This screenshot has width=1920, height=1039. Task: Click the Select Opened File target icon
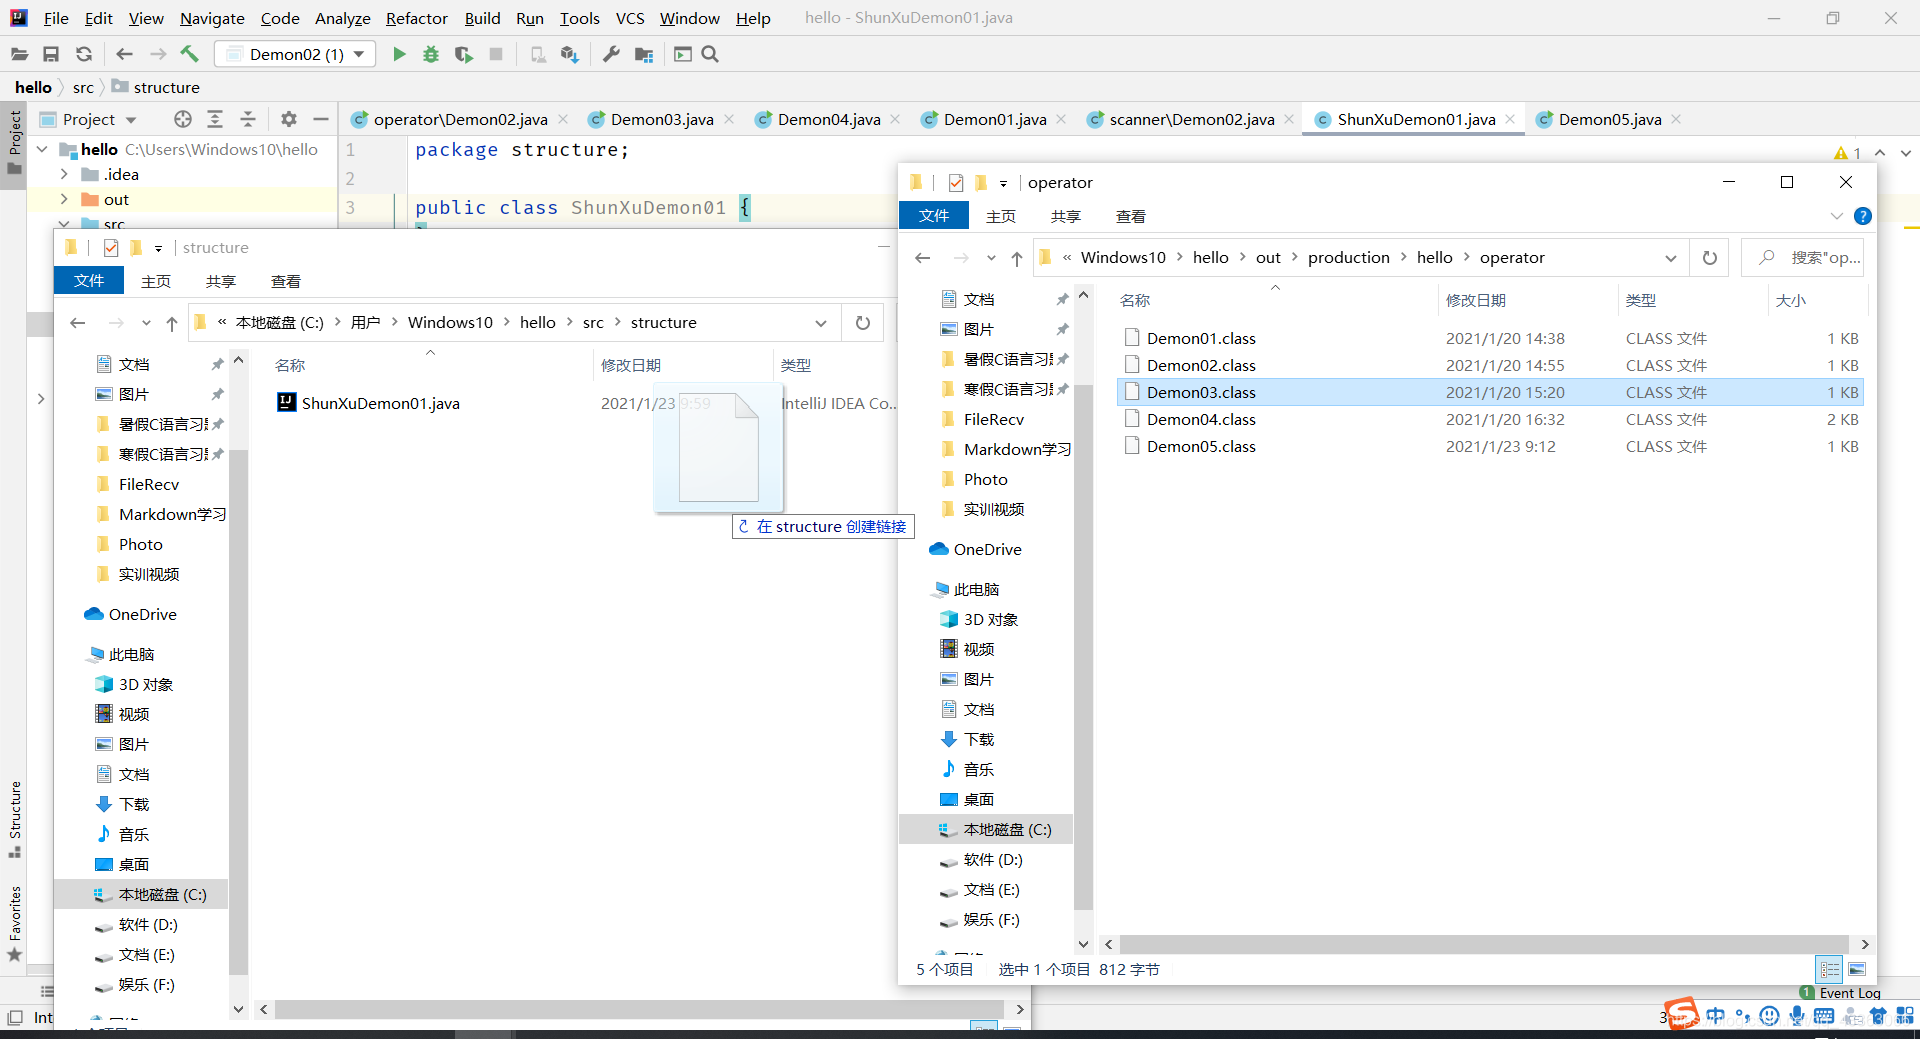tap(182, 119)
